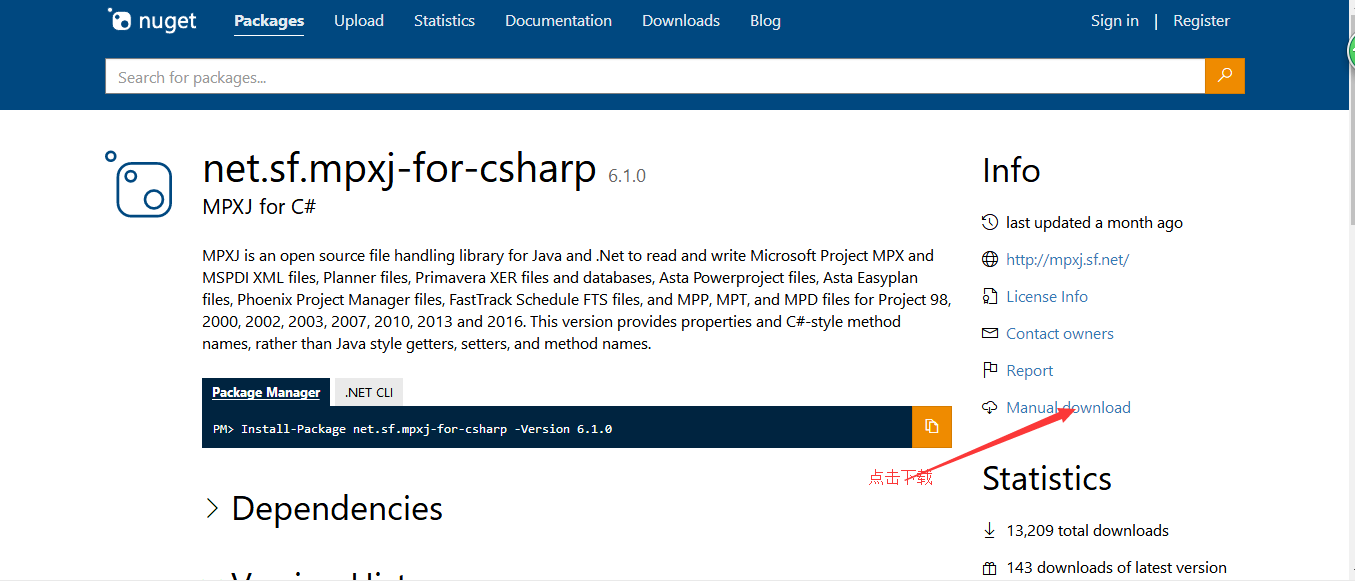Click the Register link
Image resolution: width=1355 pixels, height=581 pixels.
click(x=1202, y=20)
